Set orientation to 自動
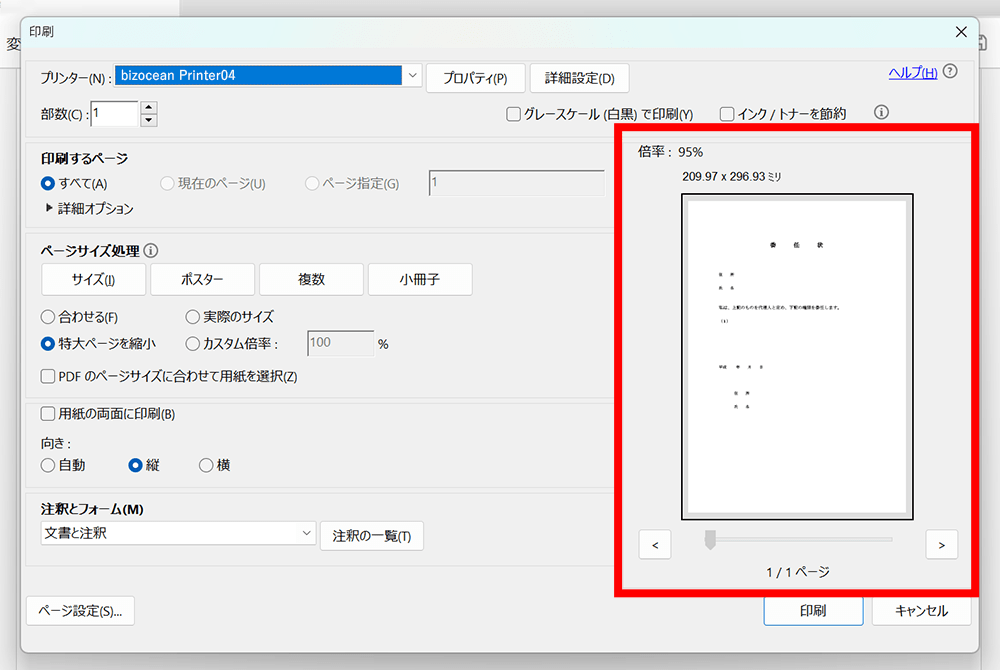The height and width of the screenshot is (670, 1000). click(x=48, y=465)
